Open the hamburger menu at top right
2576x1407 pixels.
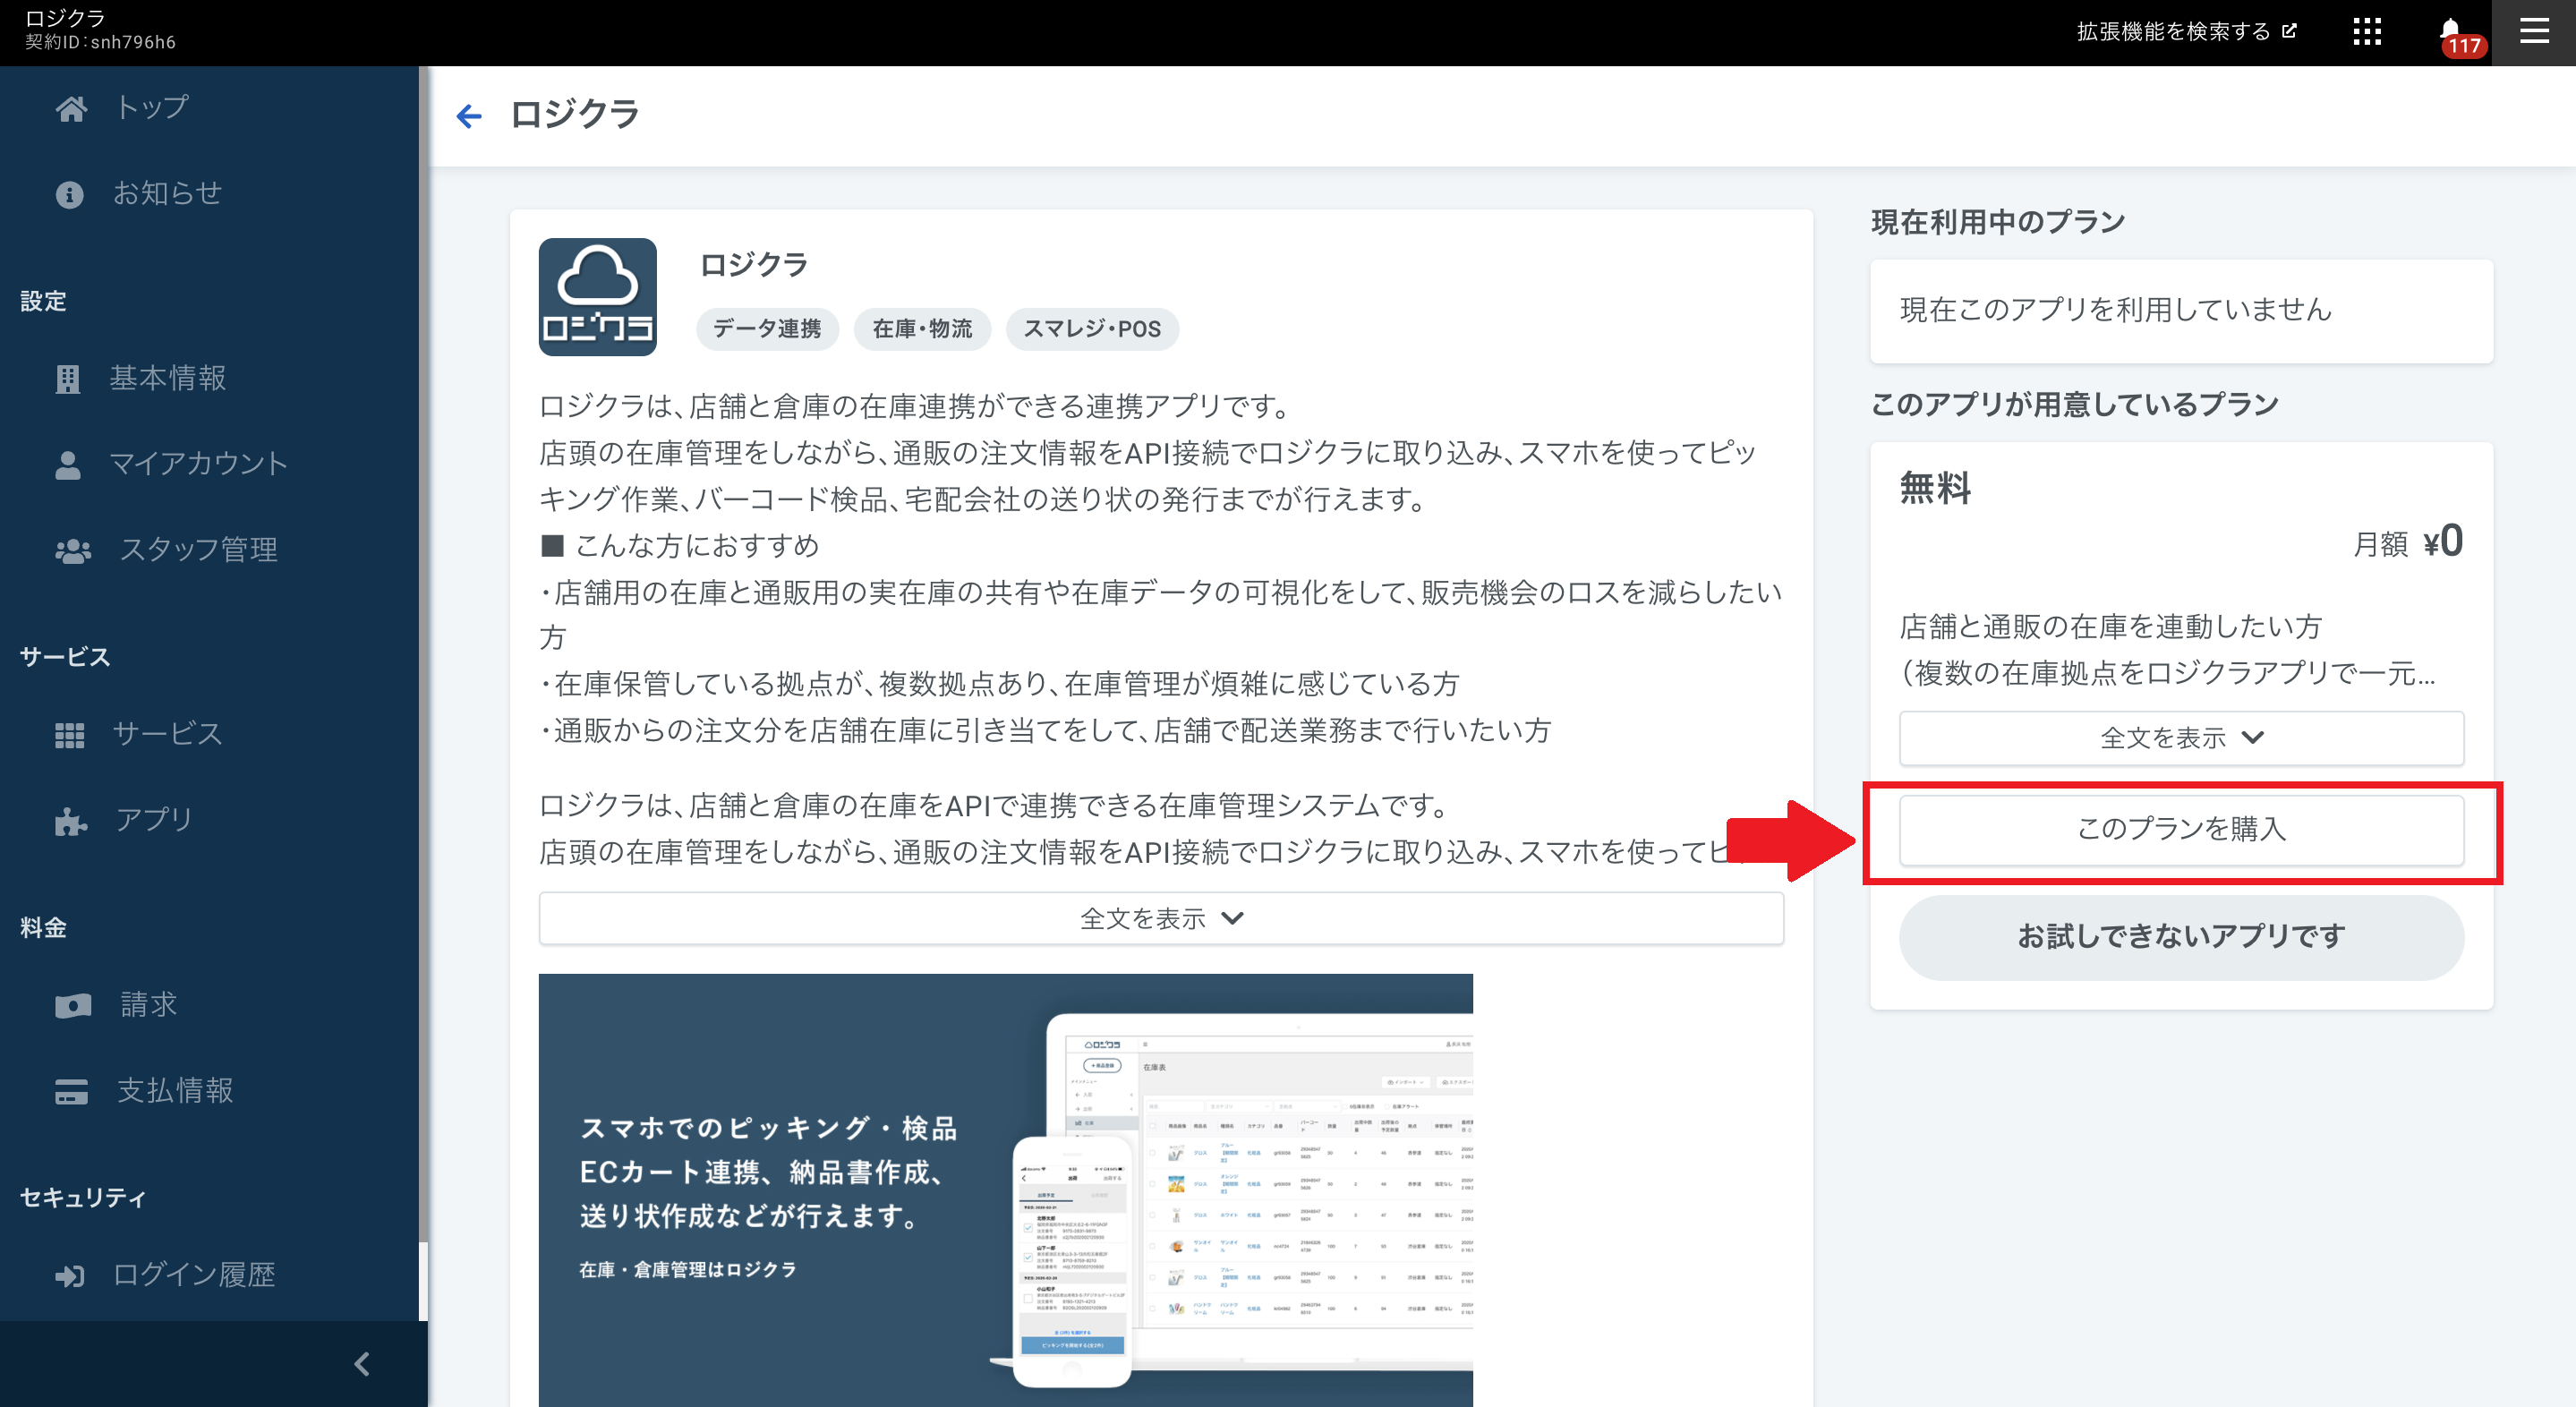tap(2533, 32)
